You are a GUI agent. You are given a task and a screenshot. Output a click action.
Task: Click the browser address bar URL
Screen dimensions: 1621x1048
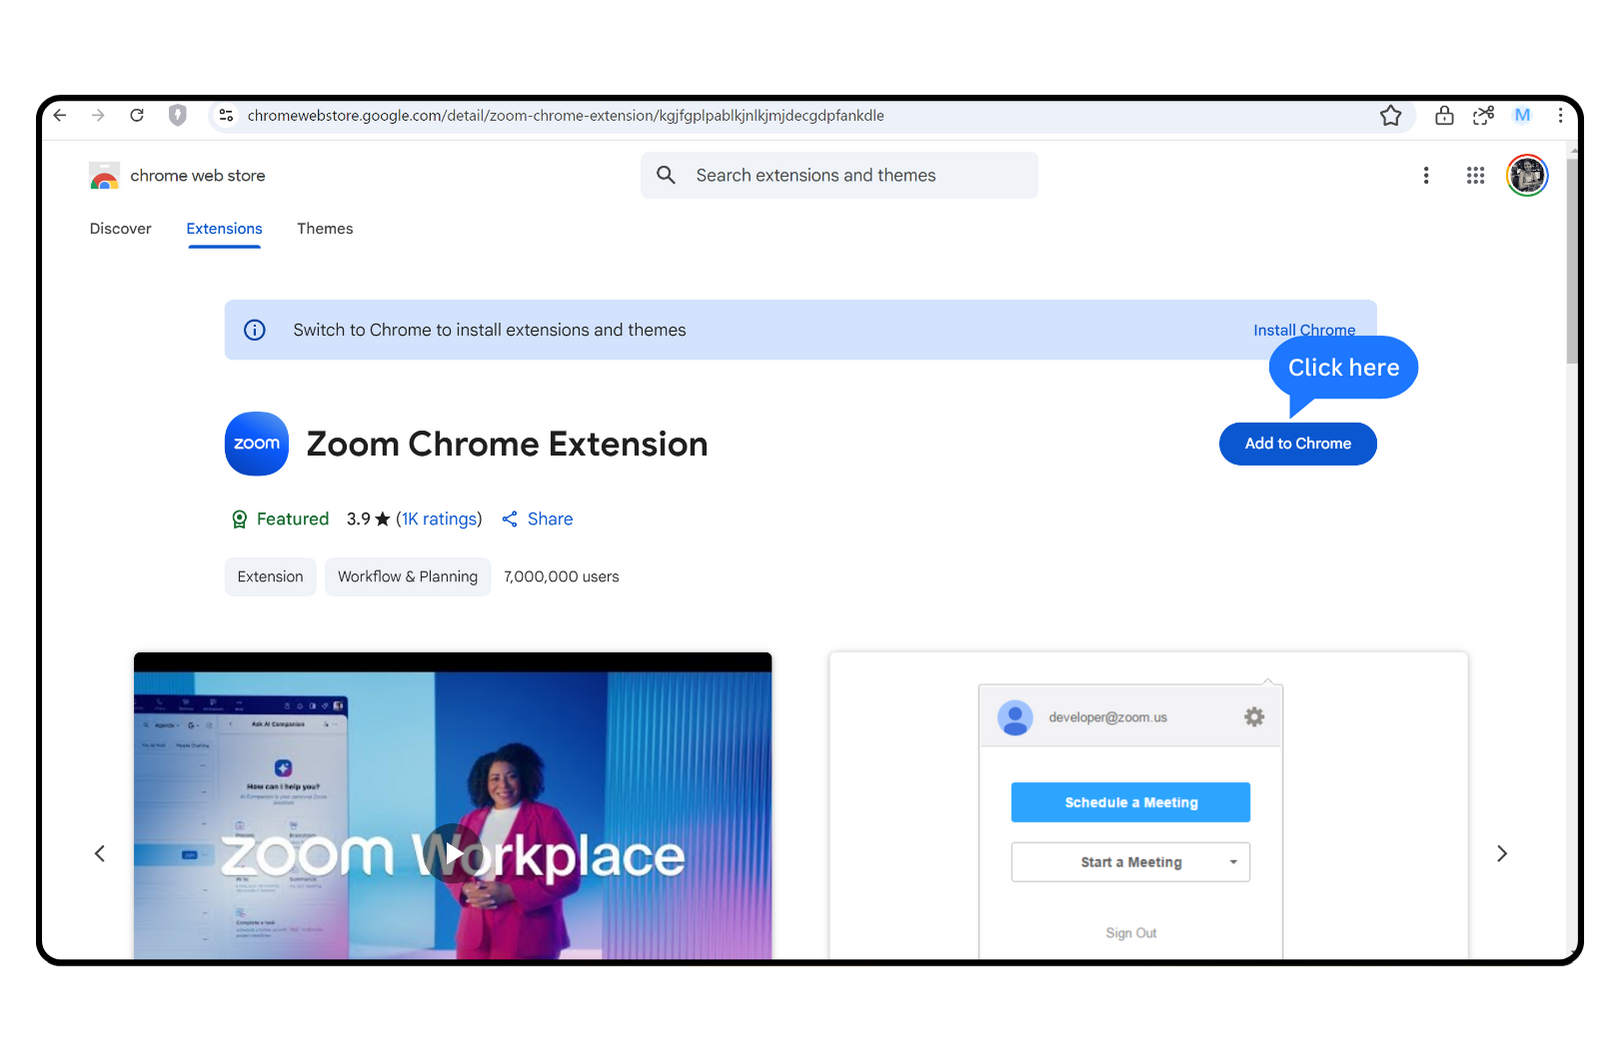(565, 115)
